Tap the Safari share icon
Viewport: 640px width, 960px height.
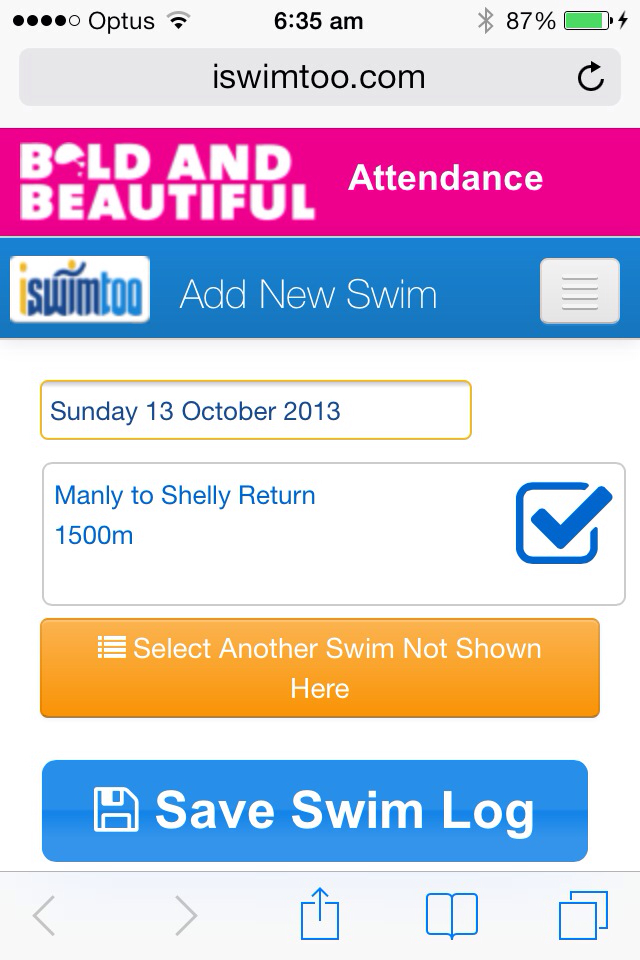click(320, 915)
